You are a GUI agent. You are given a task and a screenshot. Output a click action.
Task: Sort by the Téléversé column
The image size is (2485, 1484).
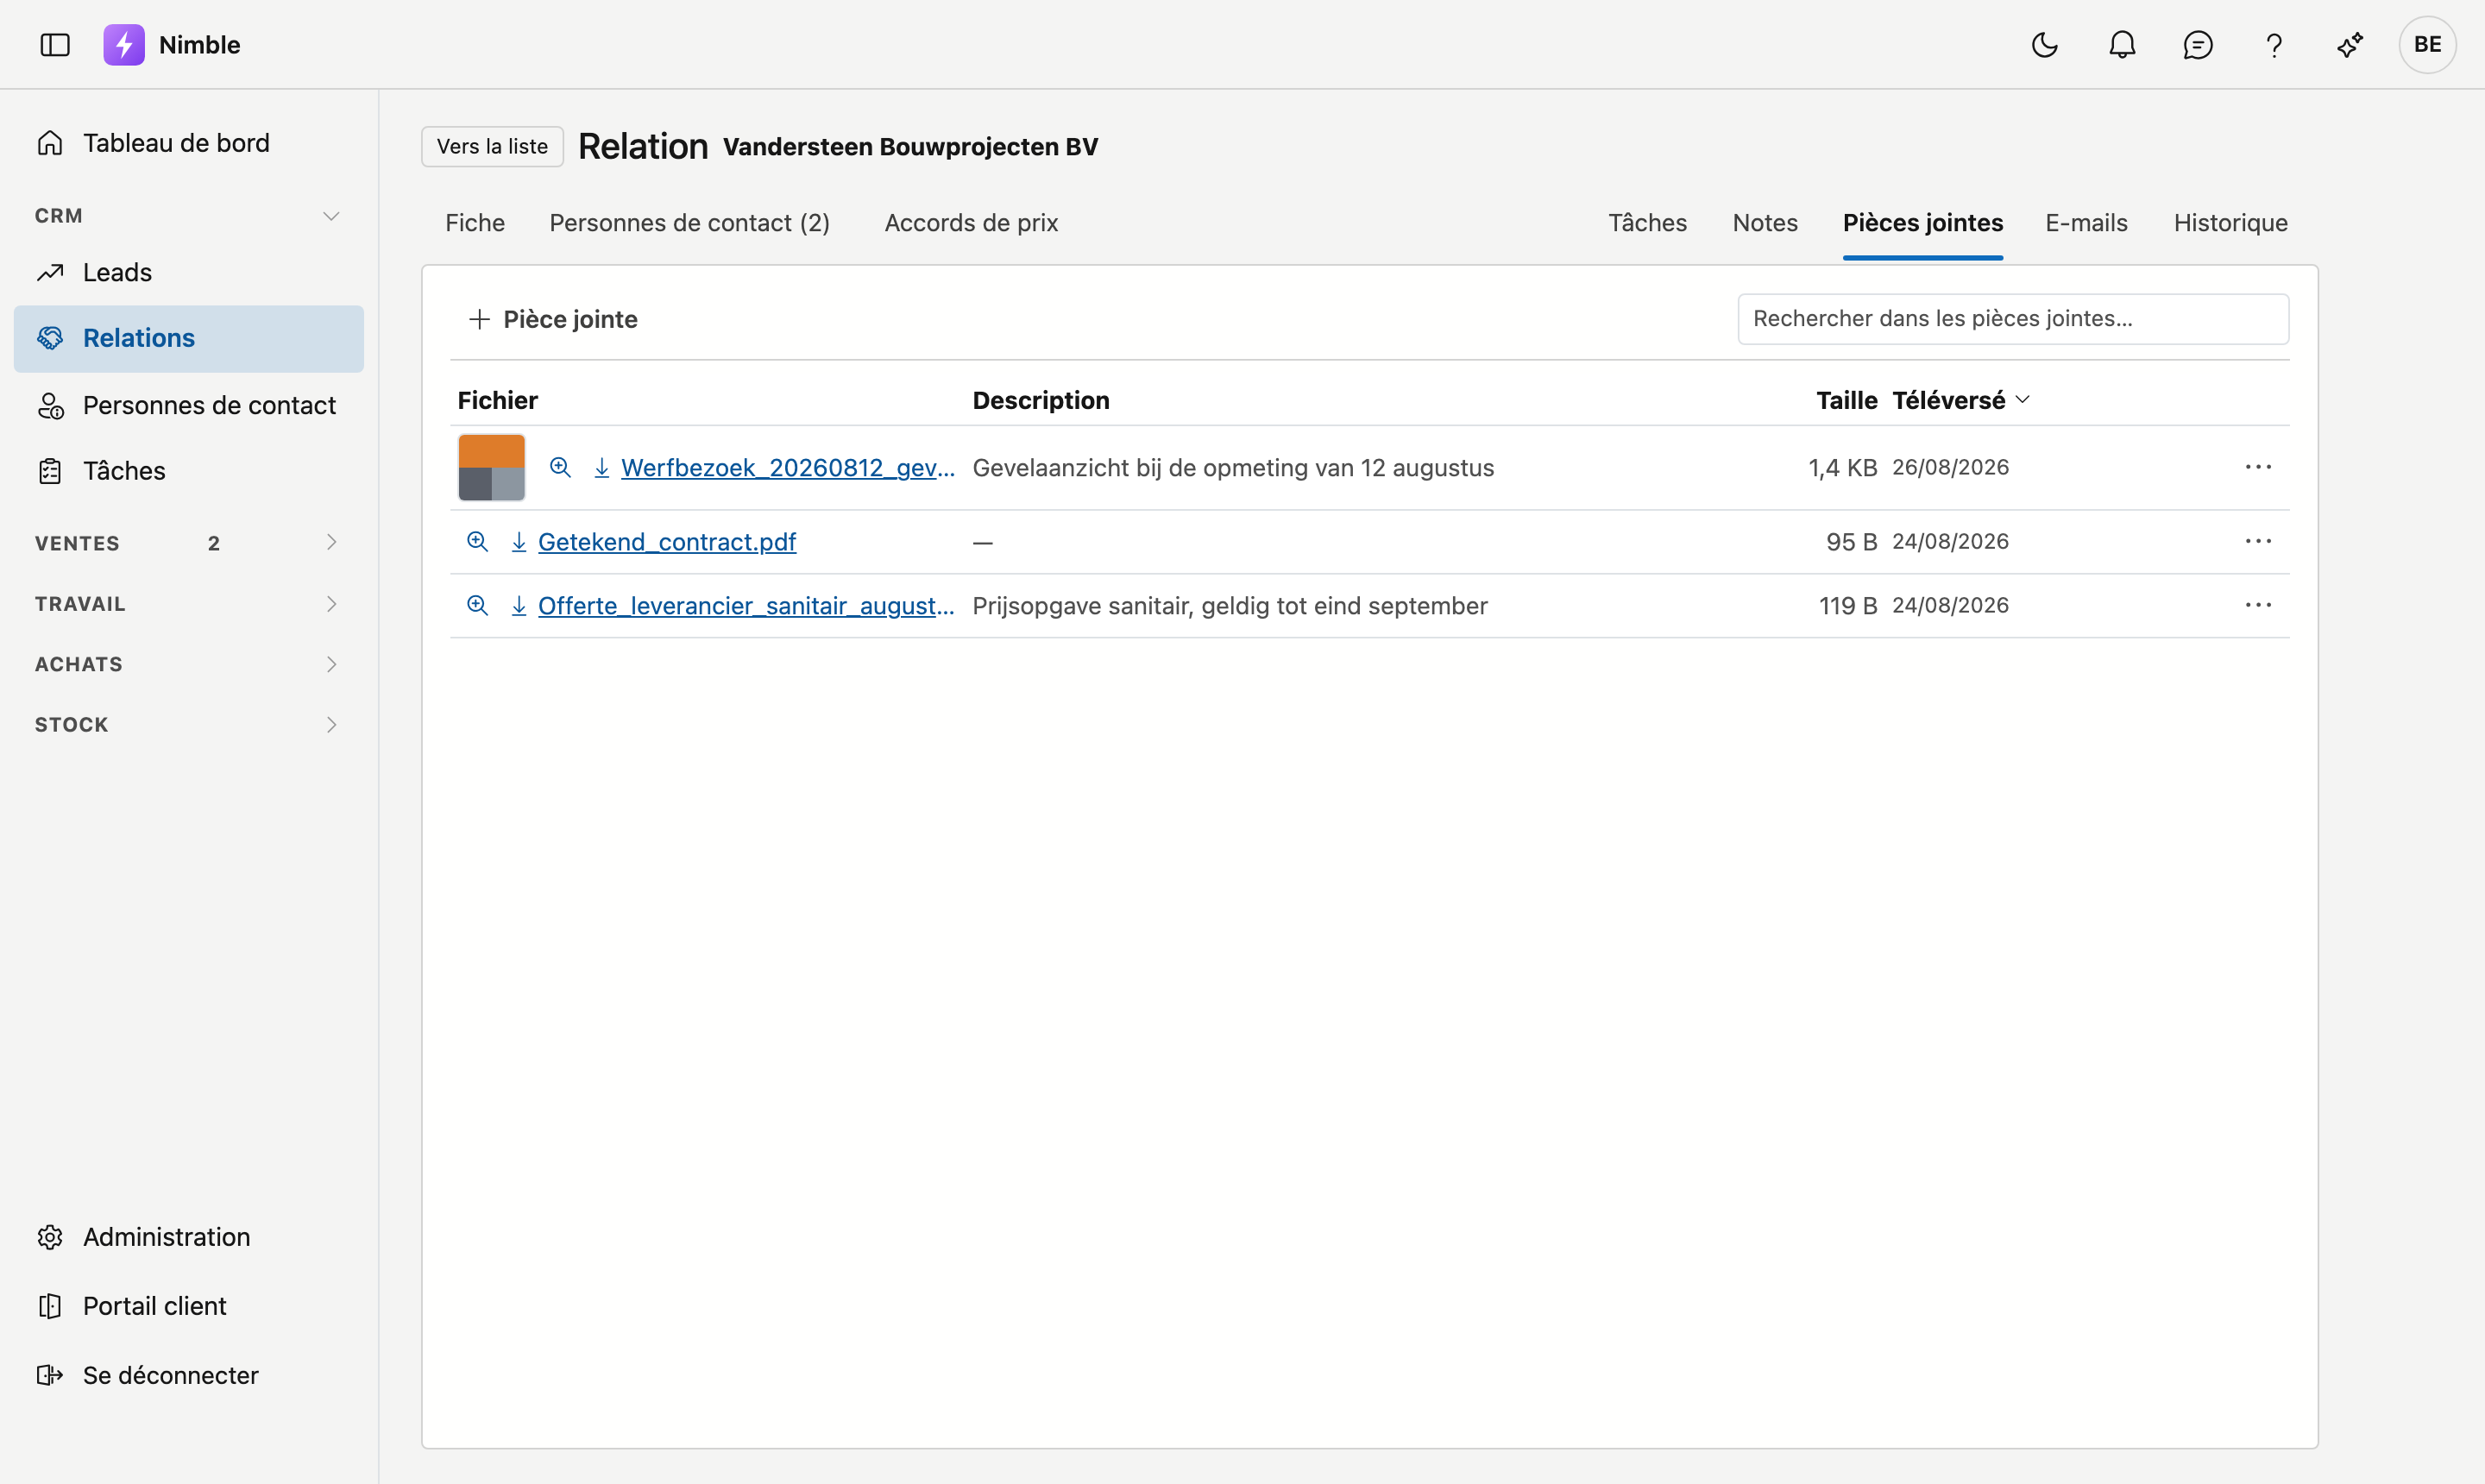(1960, 400)
